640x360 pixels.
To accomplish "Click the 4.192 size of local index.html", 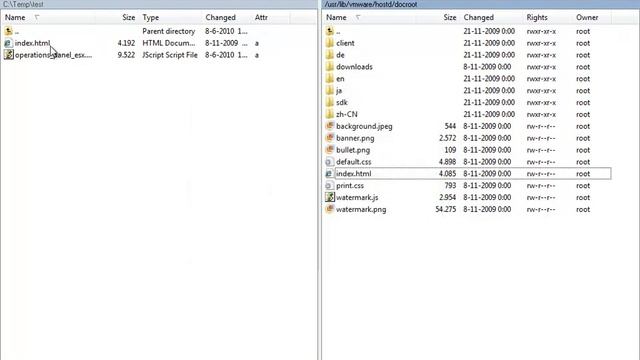I will click(x=126, y=43).
